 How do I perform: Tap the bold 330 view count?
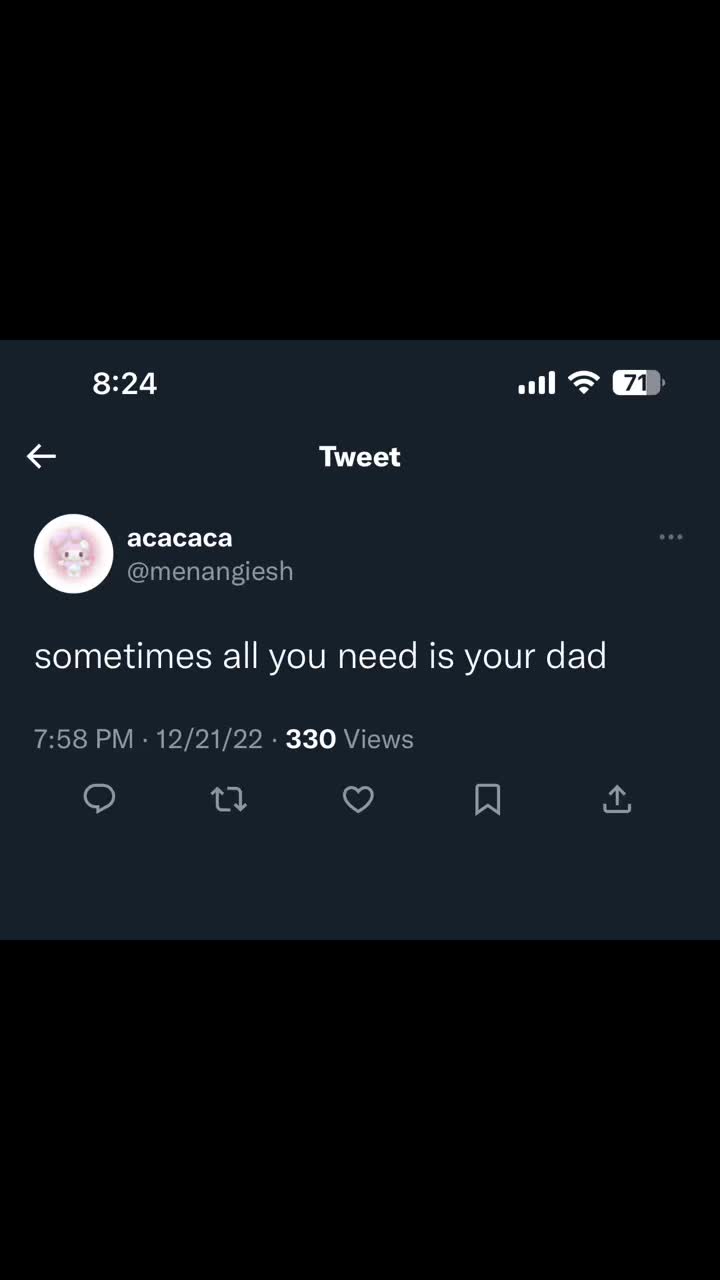point(311,739)
